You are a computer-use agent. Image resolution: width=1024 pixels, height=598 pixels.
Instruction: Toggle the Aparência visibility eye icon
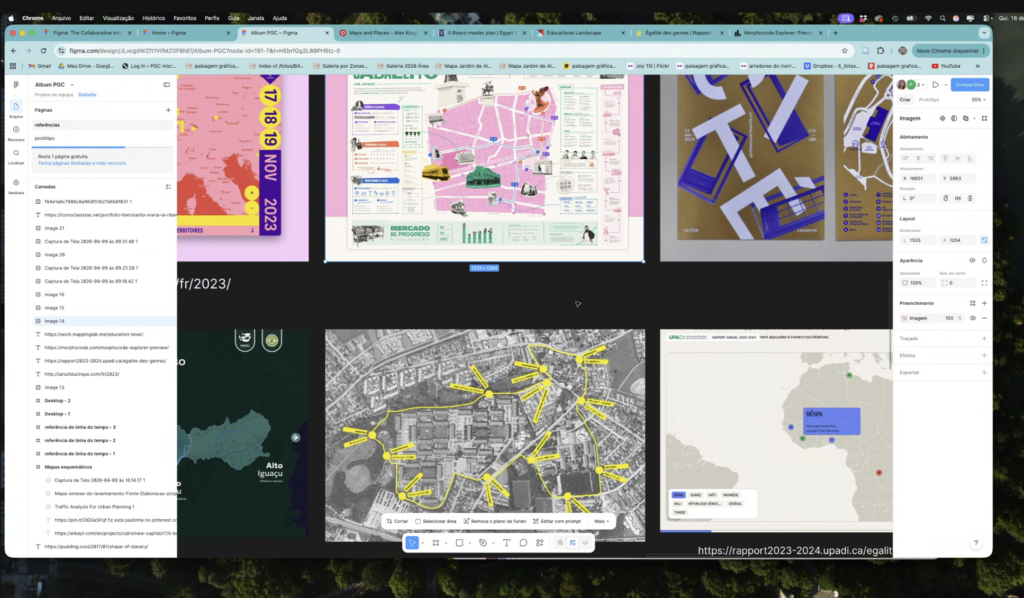pyautogui.click(x=972, y=260)
